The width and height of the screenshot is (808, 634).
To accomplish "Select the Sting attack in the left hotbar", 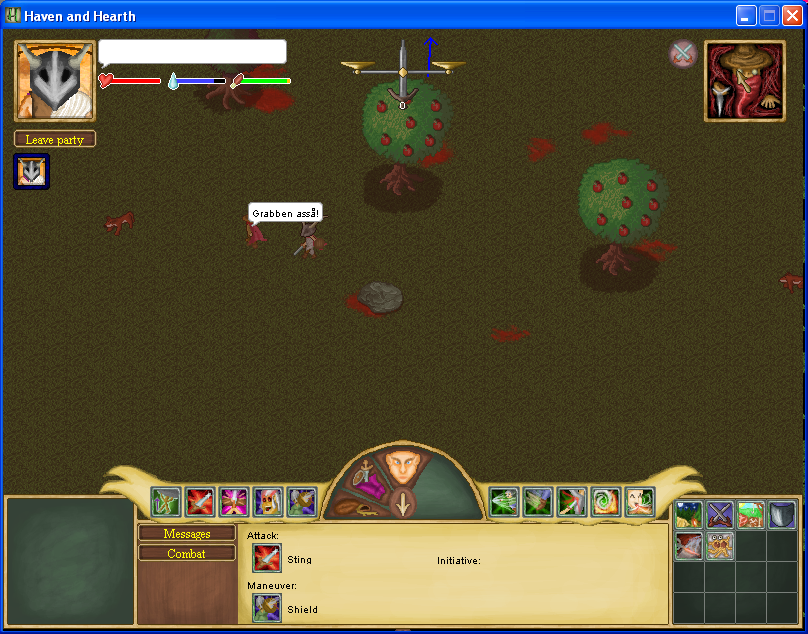I will (200, 502).
